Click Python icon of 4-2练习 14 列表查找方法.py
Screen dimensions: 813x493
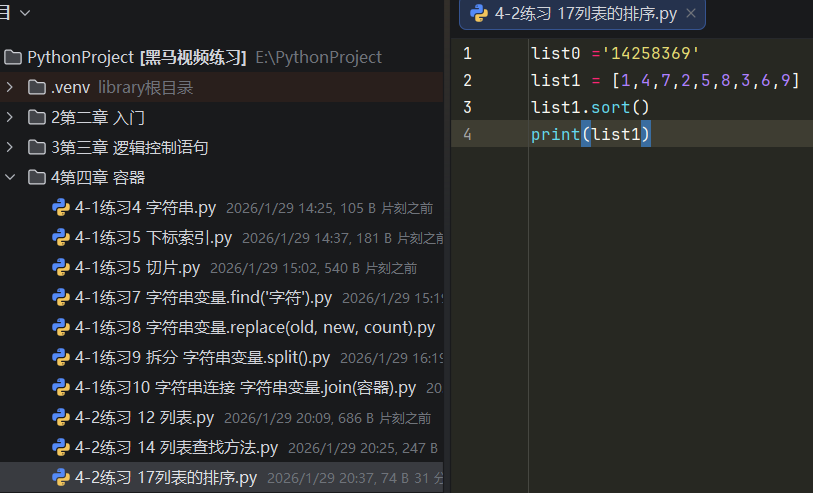(x=61, y=448)
